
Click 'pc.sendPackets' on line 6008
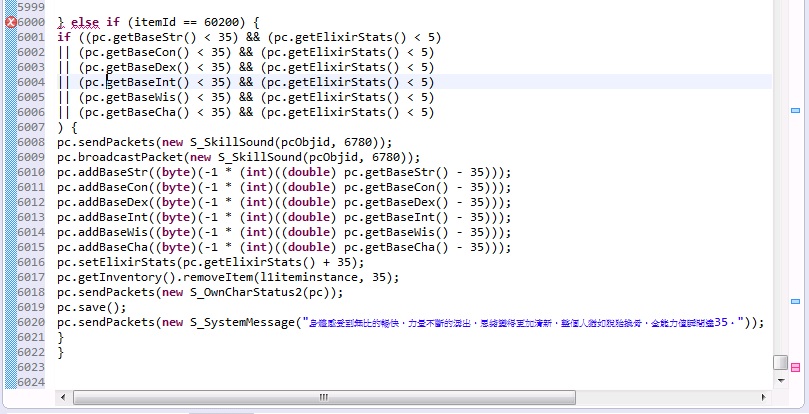click(x=106, y=142)
